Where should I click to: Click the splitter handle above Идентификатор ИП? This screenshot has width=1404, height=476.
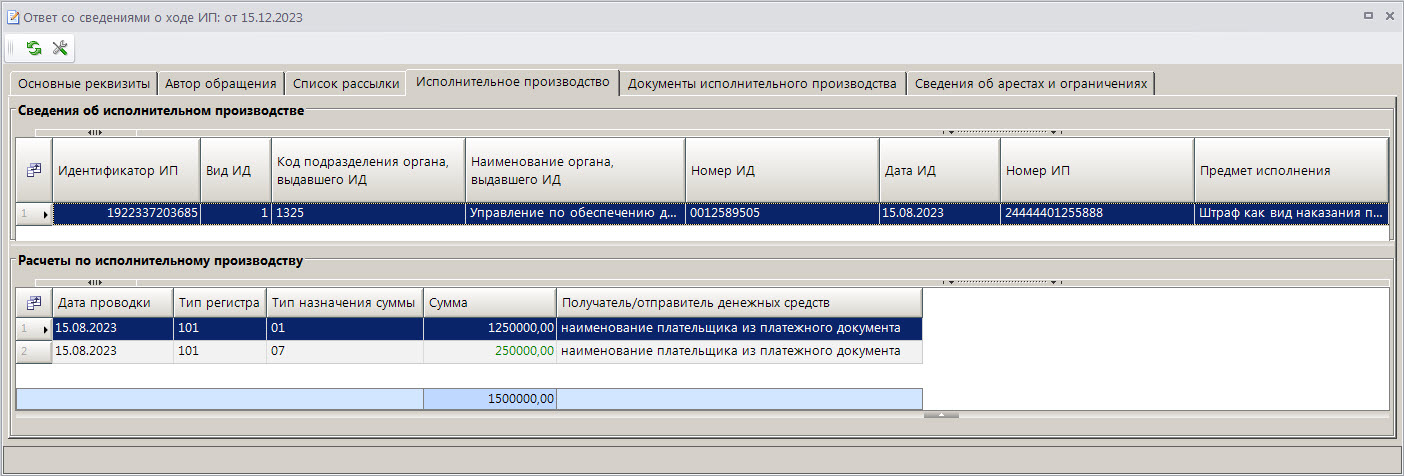[95, 132]
